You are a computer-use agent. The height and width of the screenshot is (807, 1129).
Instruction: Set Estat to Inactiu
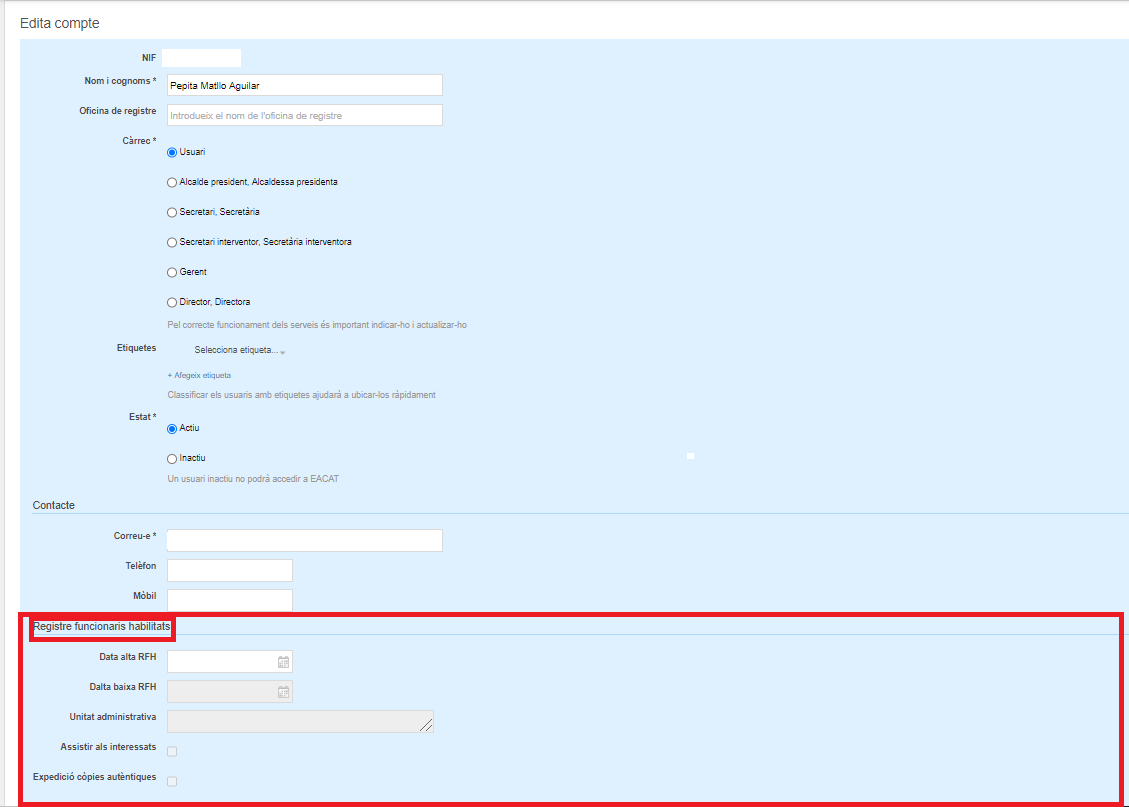(x=172, y=458)
